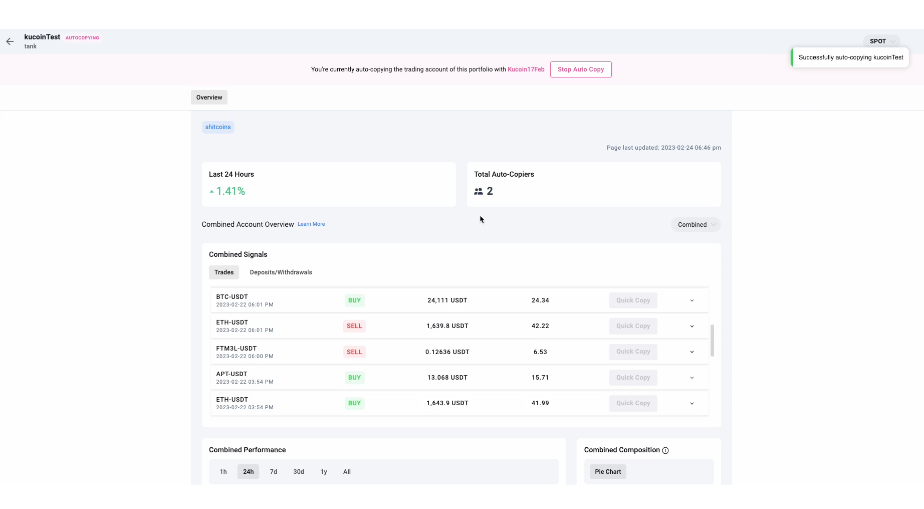Viewport: 924px width, 509px height.
Task: Click the Total Auto-Copiers people icon
Action: [x=478, y=191]
